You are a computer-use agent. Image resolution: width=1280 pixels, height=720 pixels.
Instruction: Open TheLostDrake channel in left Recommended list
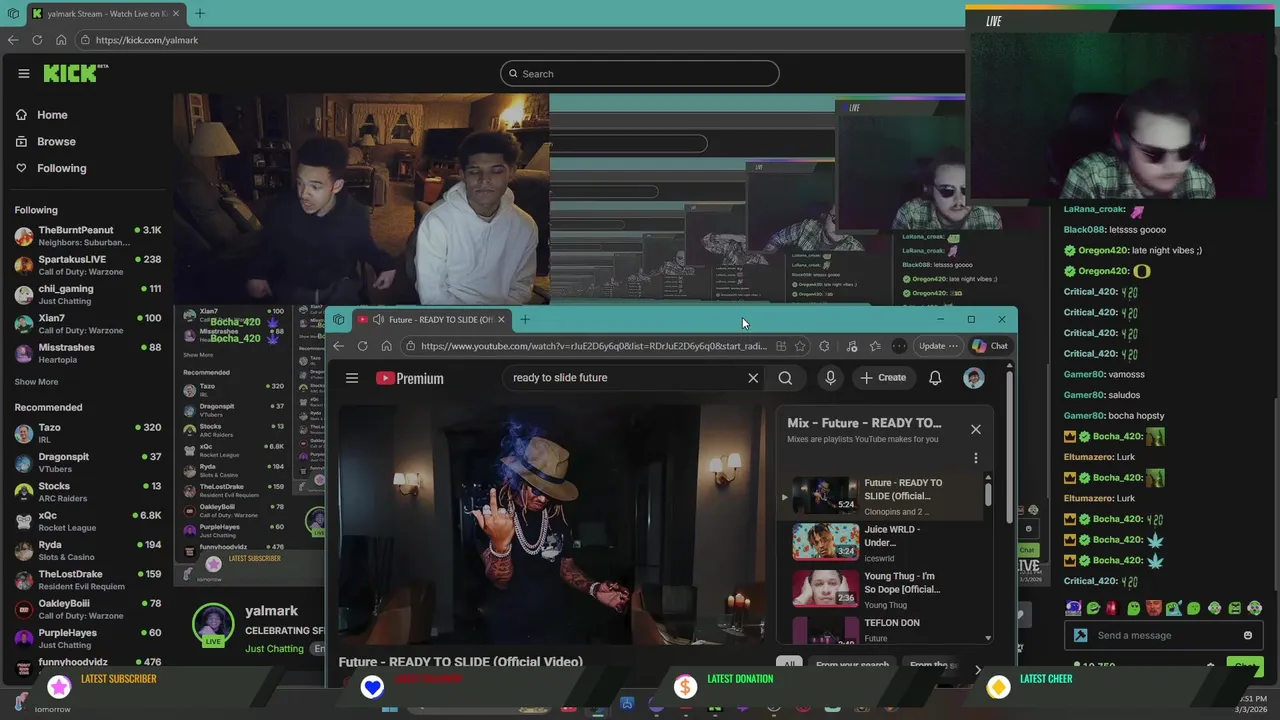pos(88,580)
